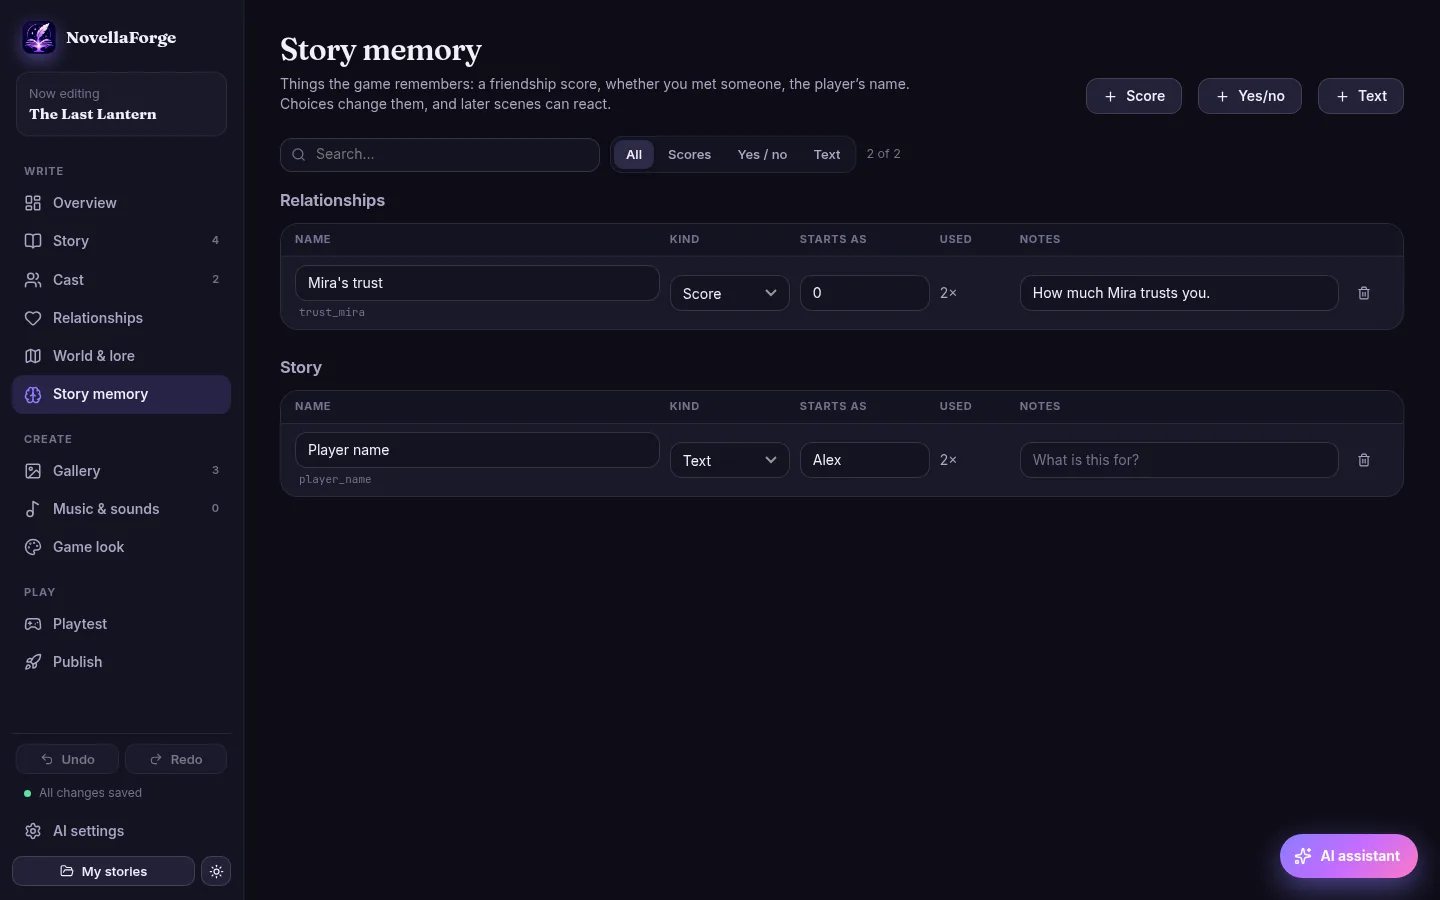Open Music & sounds

(x=121, y=509)
